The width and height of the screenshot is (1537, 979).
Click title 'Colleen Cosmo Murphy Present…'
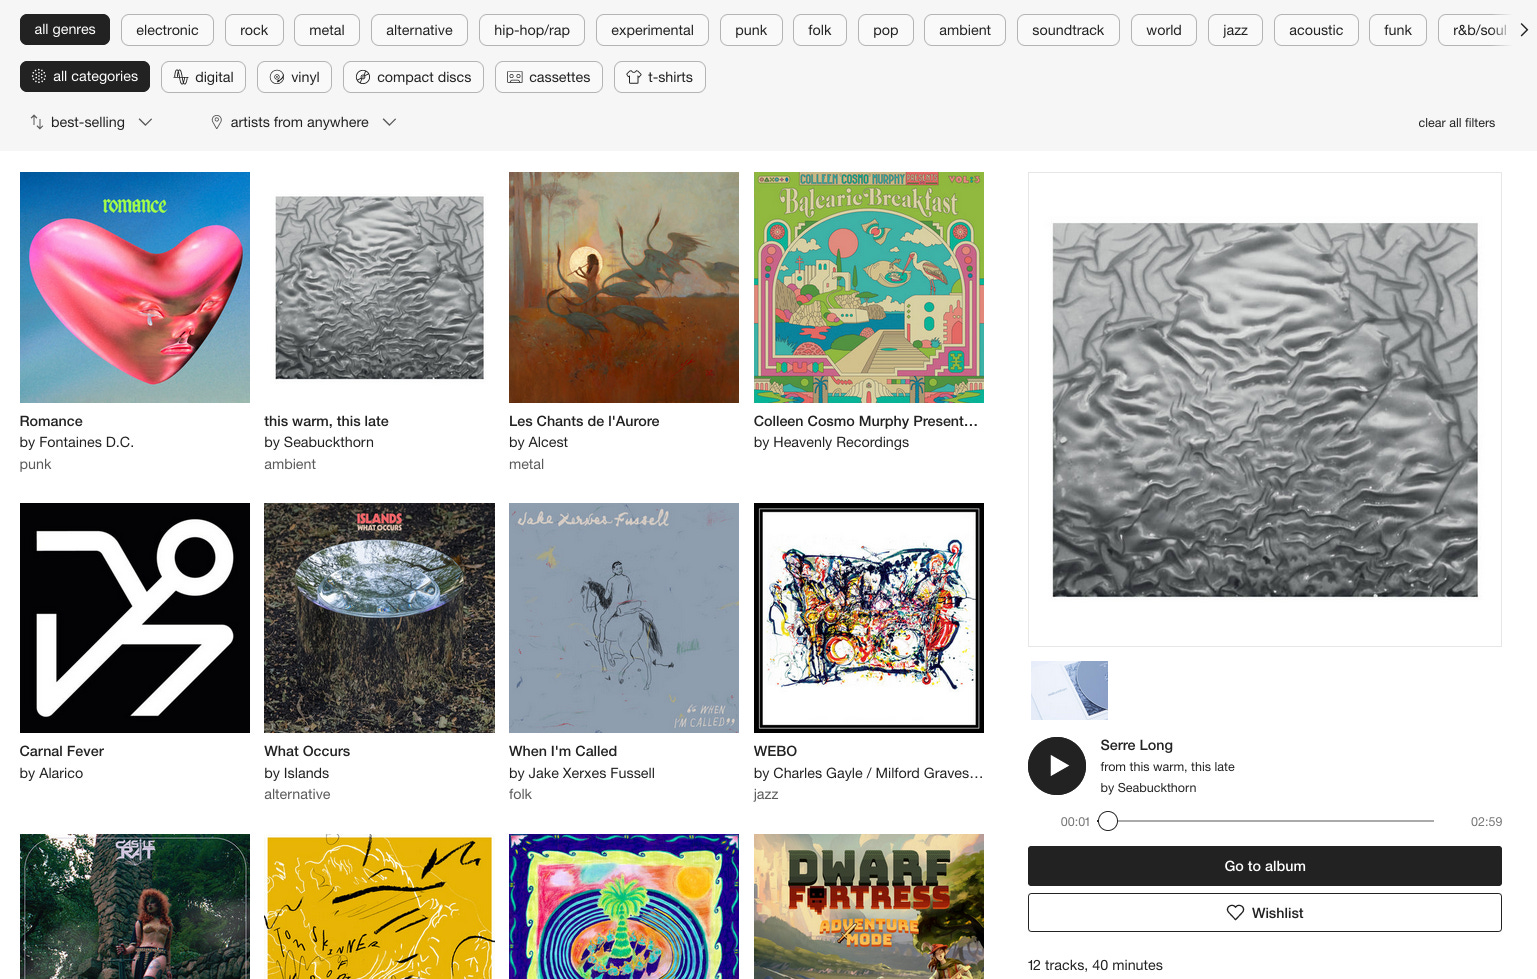point(866,421)
